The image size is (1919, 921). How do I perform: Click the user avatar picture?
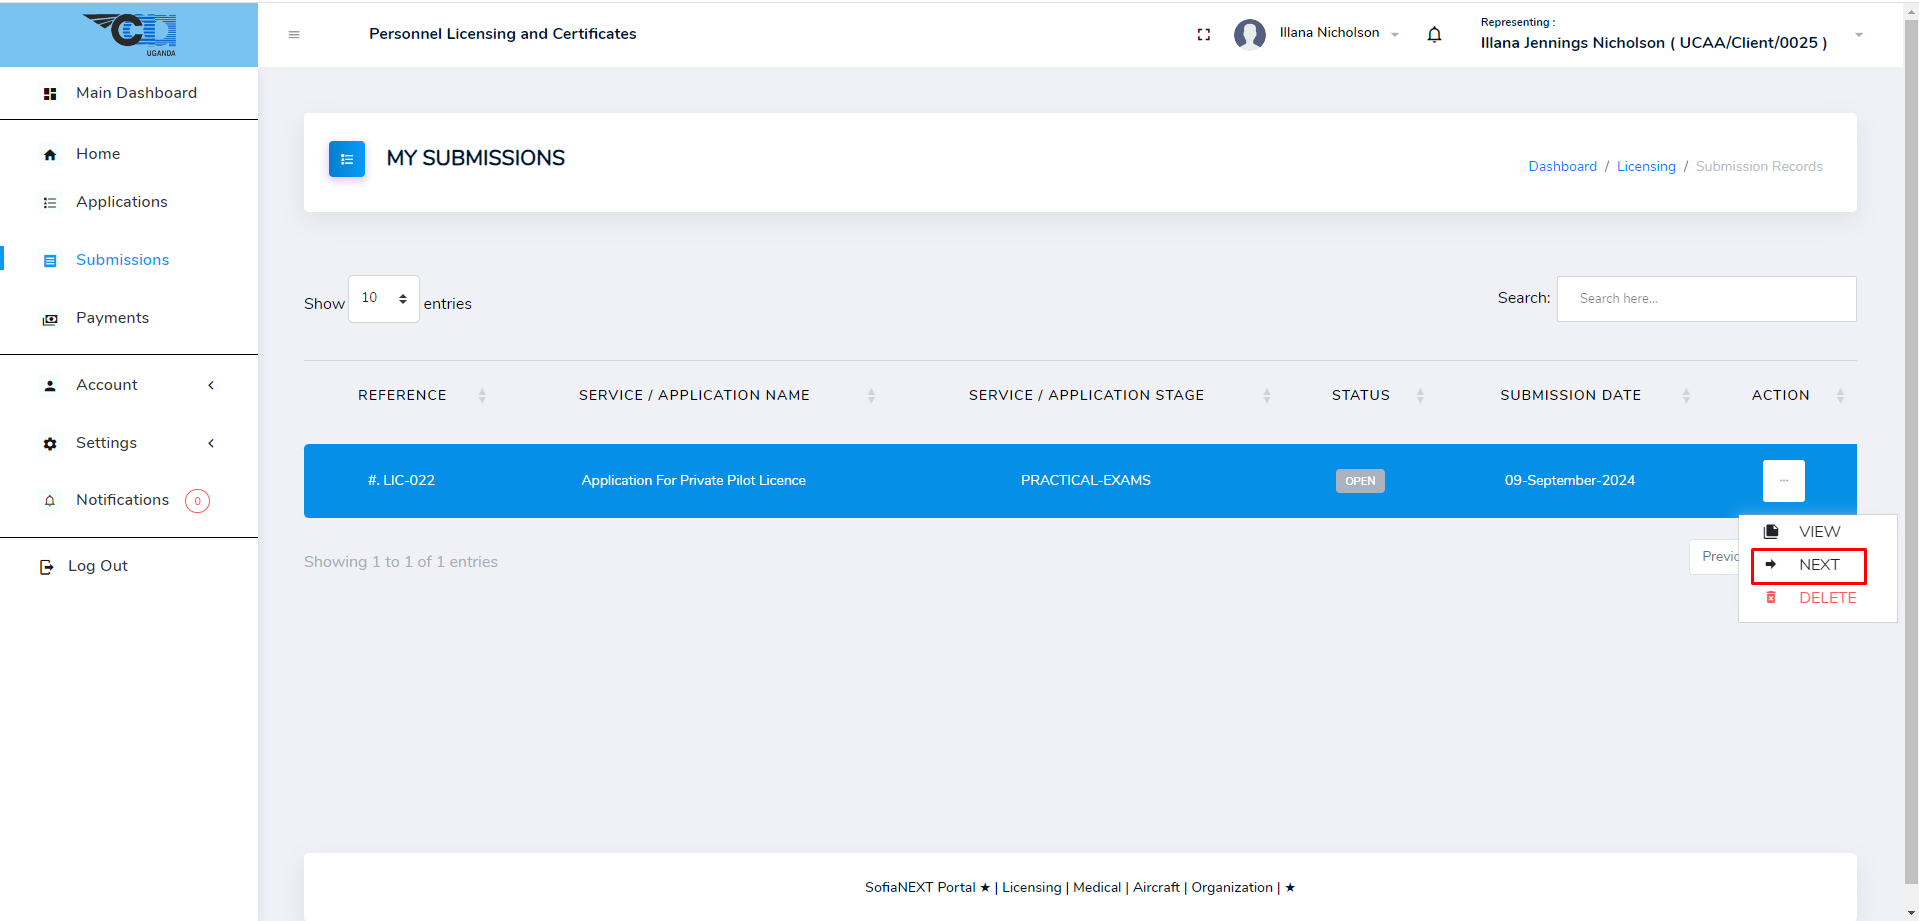1250,34
